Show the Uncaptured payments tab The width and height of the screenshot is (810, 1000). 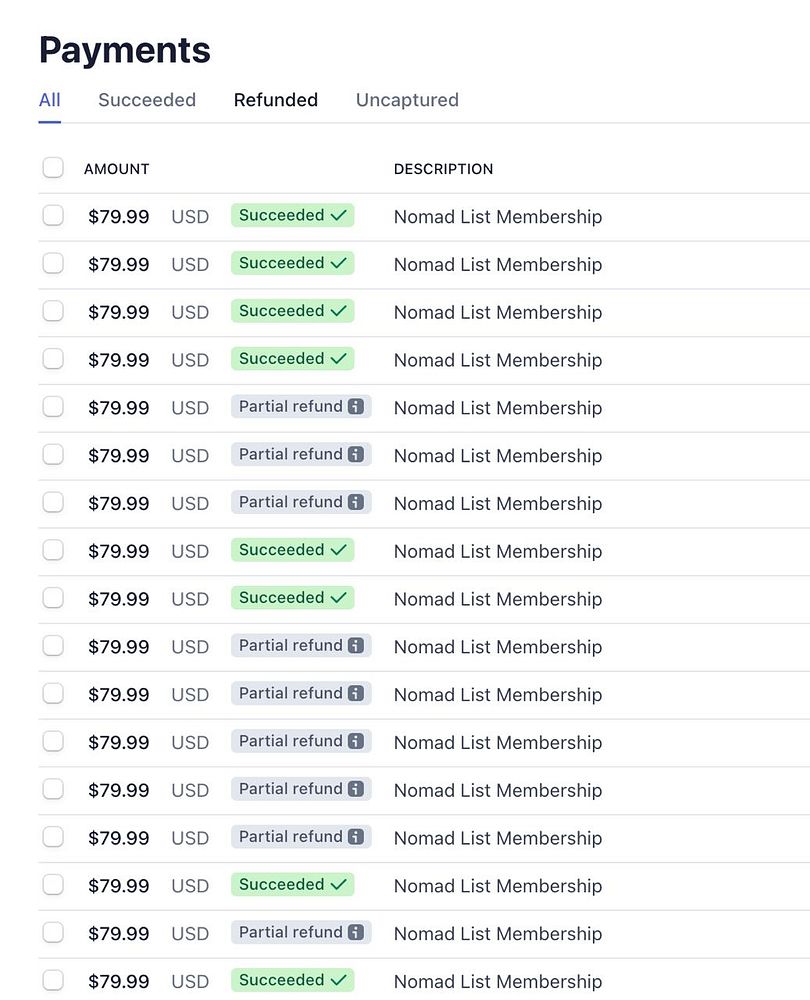pos(407,100)
